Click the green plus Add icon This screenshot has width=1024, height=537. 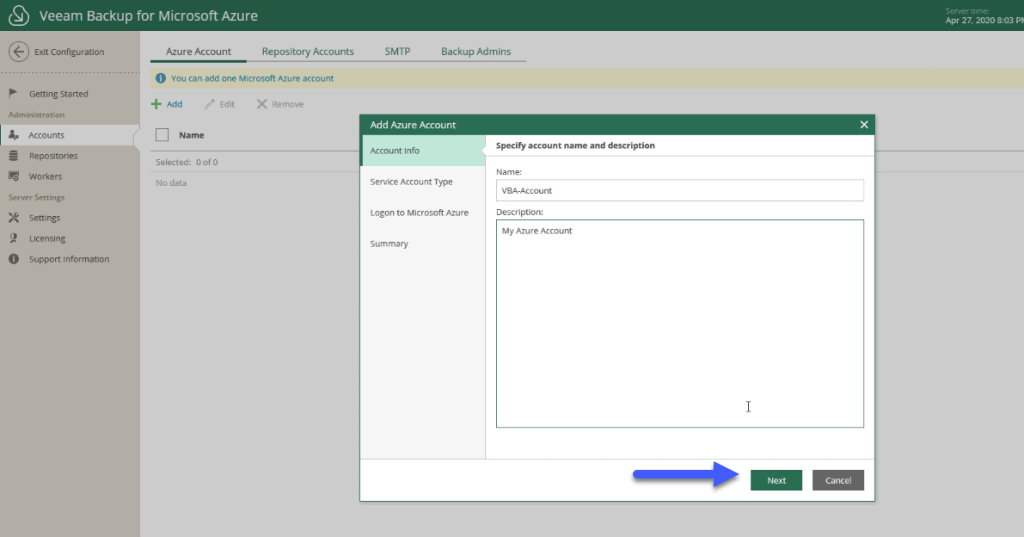tap(156, 104)
